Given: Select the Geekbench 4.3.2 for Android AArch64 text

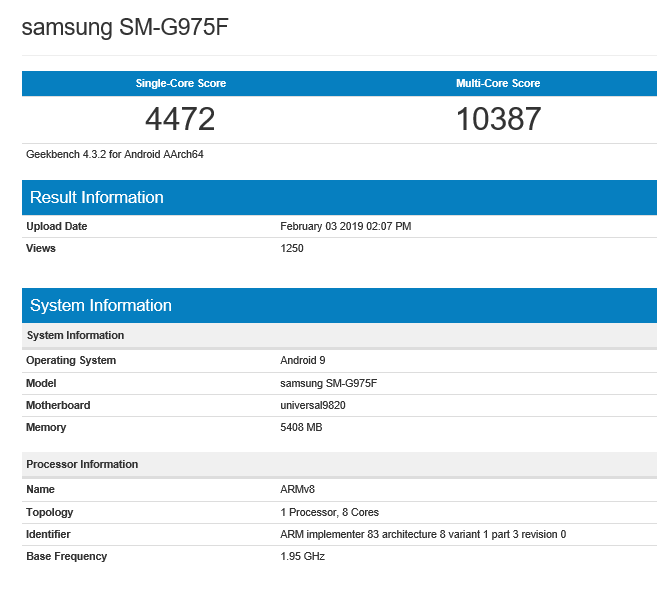Looking at the screenshot, I should pyautogui.click(x=115, y=154).
